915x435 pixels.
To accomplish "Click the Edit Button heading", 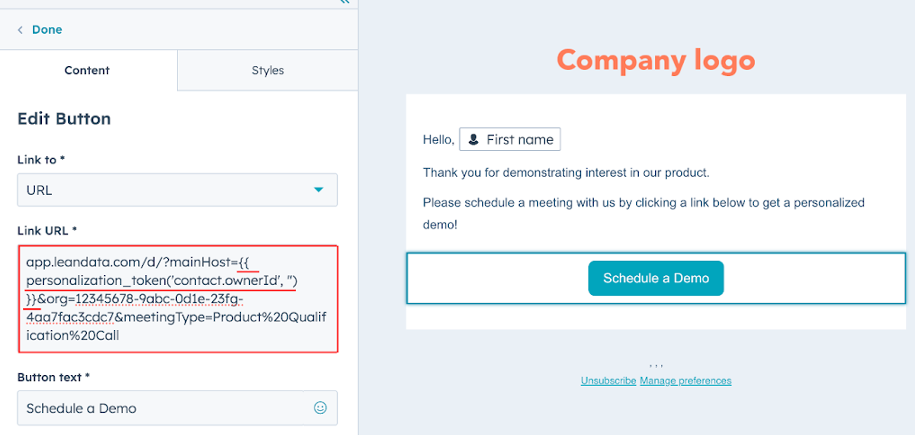I will [64, 119].
